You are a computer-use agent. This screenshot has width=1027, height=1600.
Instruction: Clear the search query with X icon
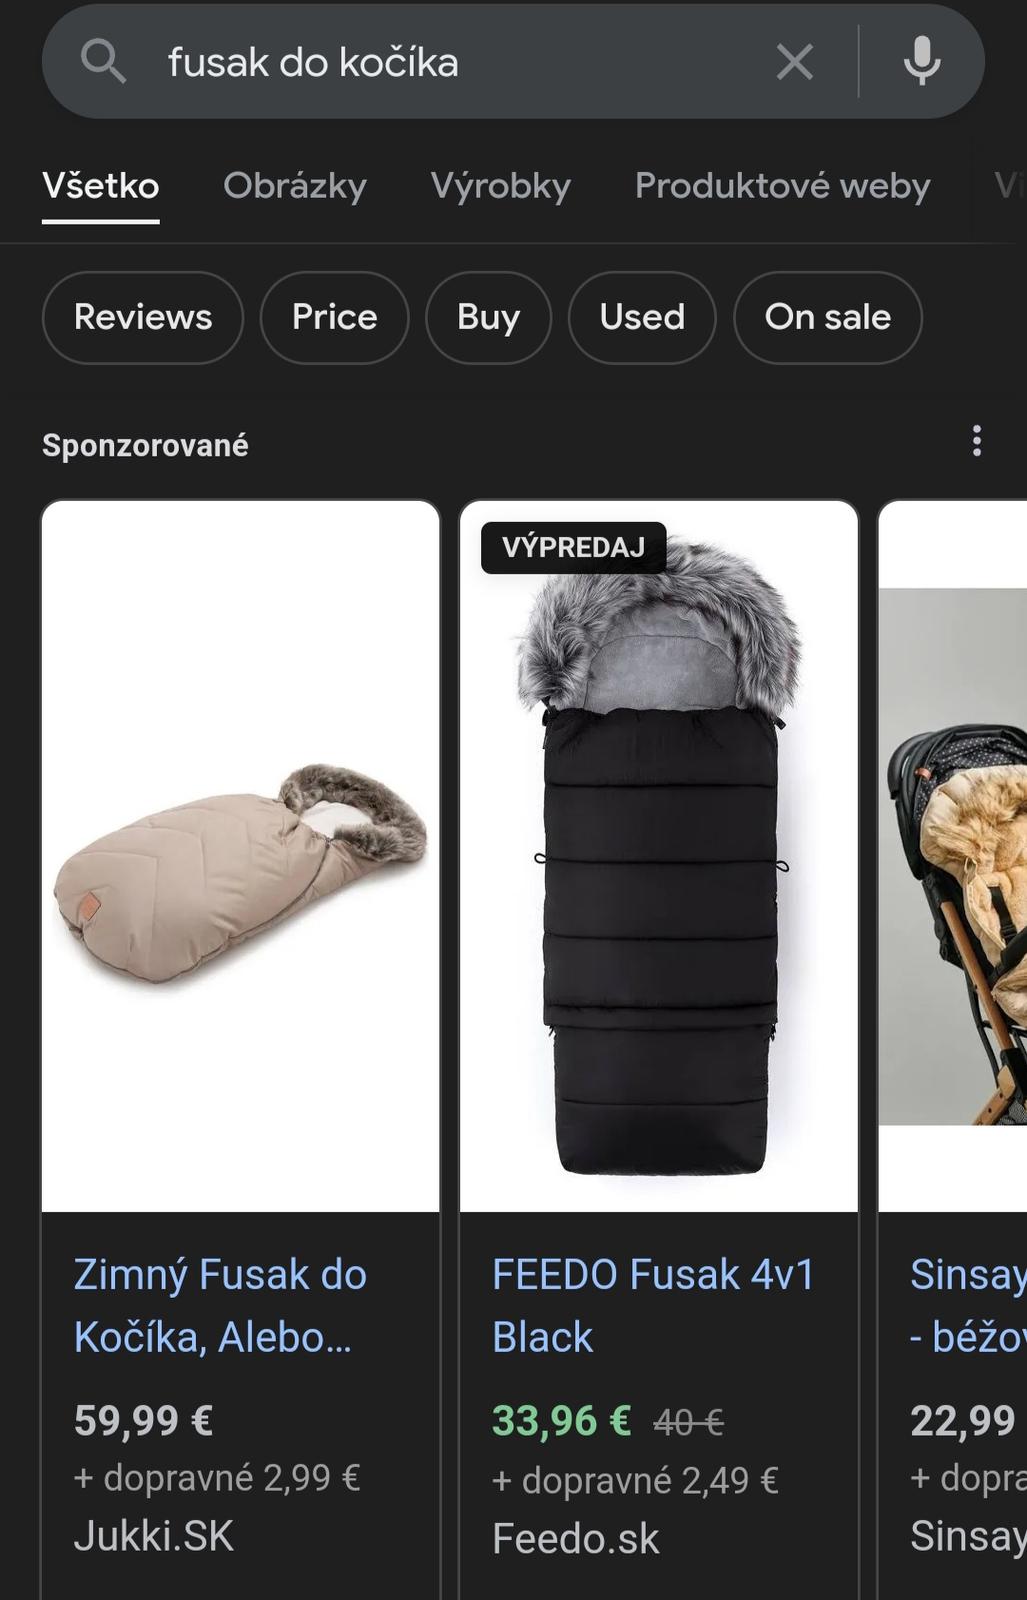click(795, 62)
